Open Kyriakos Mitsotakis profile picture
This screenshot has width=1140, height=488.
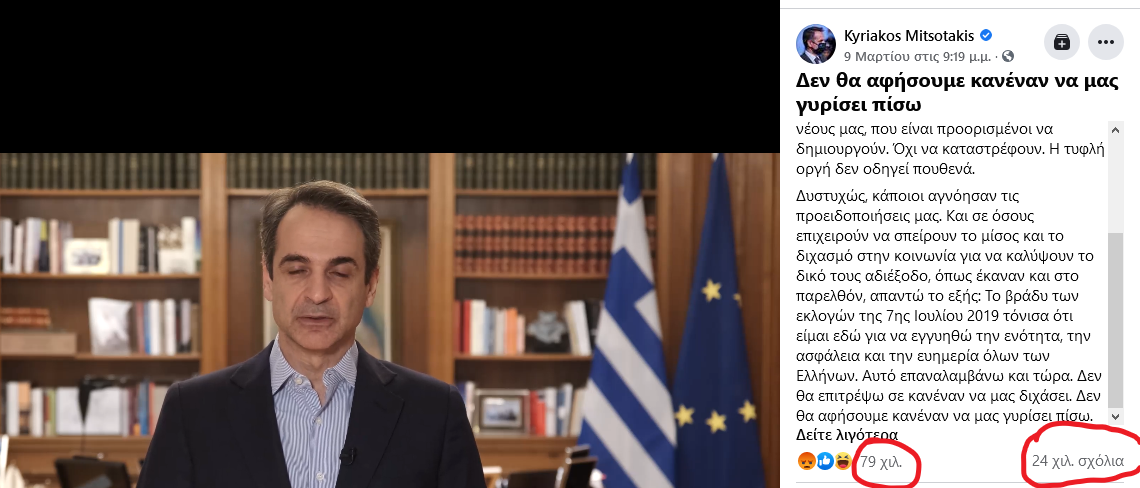click(x=816, y=44)
